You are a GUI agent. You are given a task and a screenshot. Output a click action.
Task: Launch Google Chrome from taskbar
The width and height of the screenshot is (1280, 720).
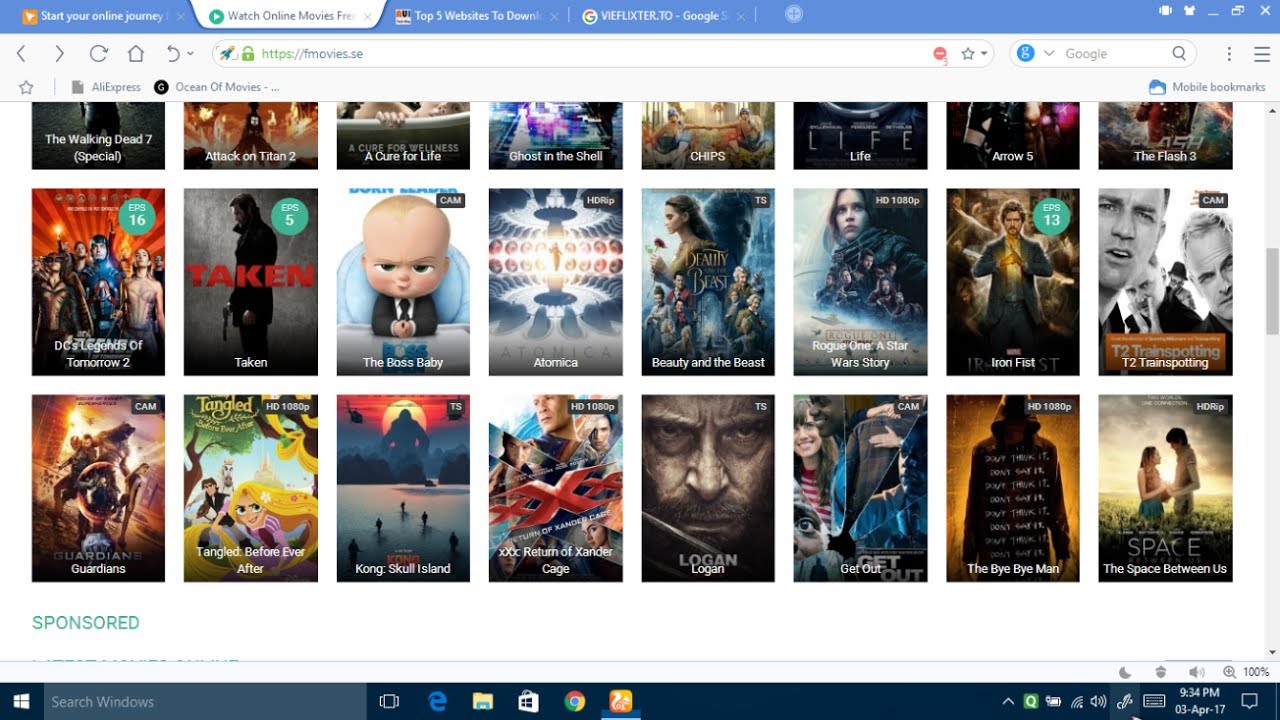click(x=575, y=702)
